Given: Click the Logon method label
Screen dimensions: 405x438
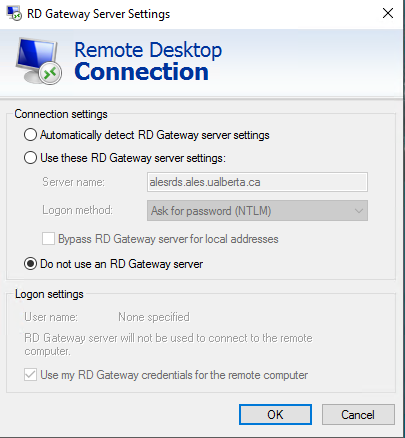Looking at the screenshot, I should [77, 210].
